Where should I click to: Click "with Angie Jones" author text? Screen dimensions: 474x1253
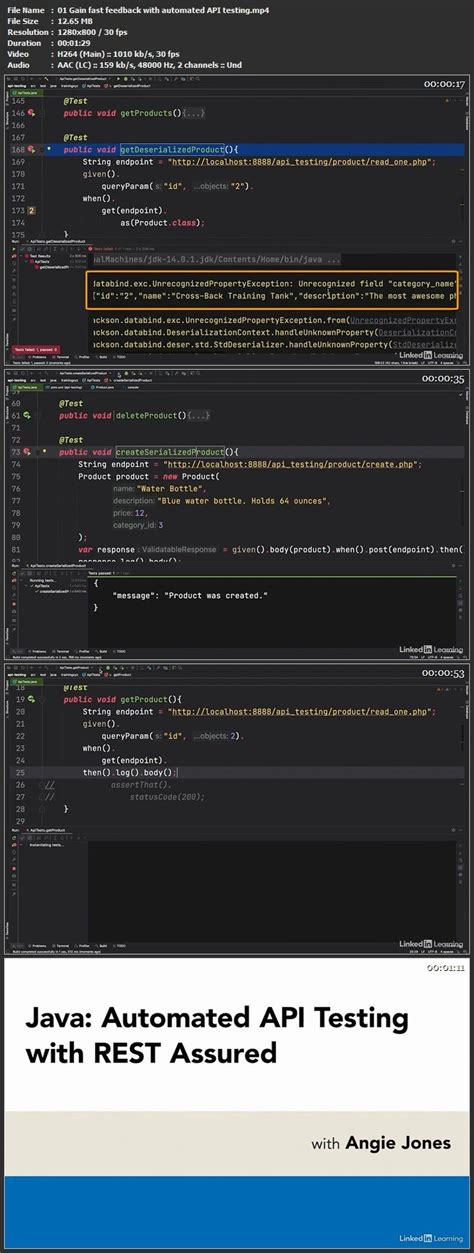(x=380, y=1141)
